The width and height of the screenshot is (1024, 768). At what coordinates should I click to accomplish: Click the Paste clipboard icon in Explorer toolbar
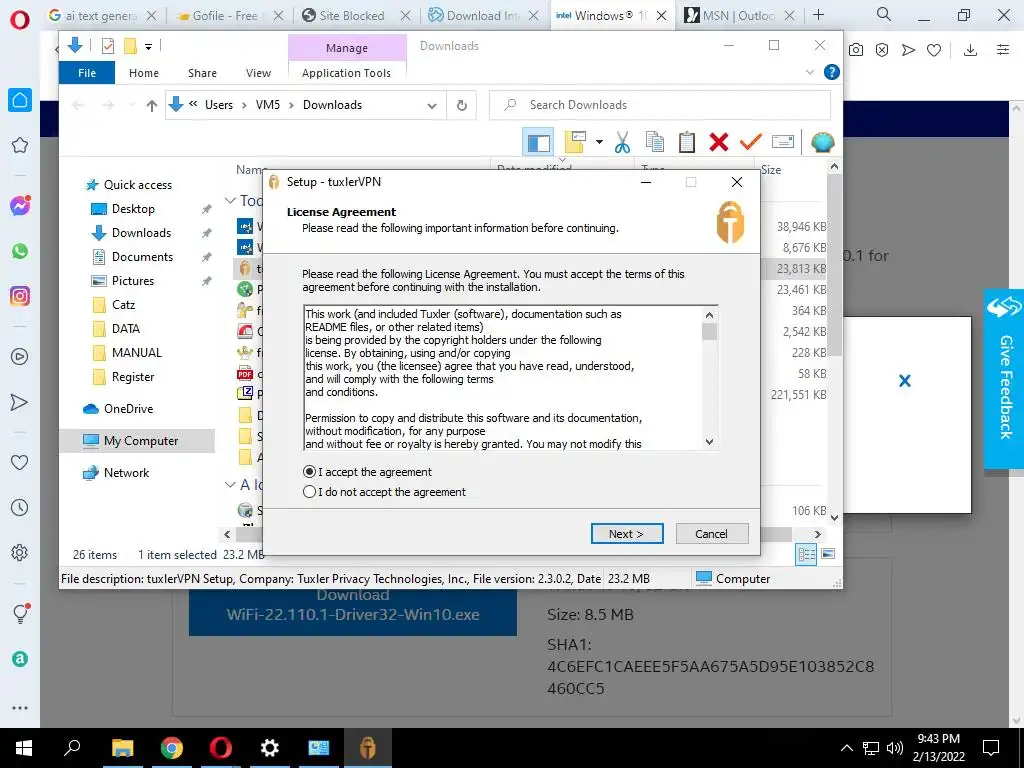686,142
